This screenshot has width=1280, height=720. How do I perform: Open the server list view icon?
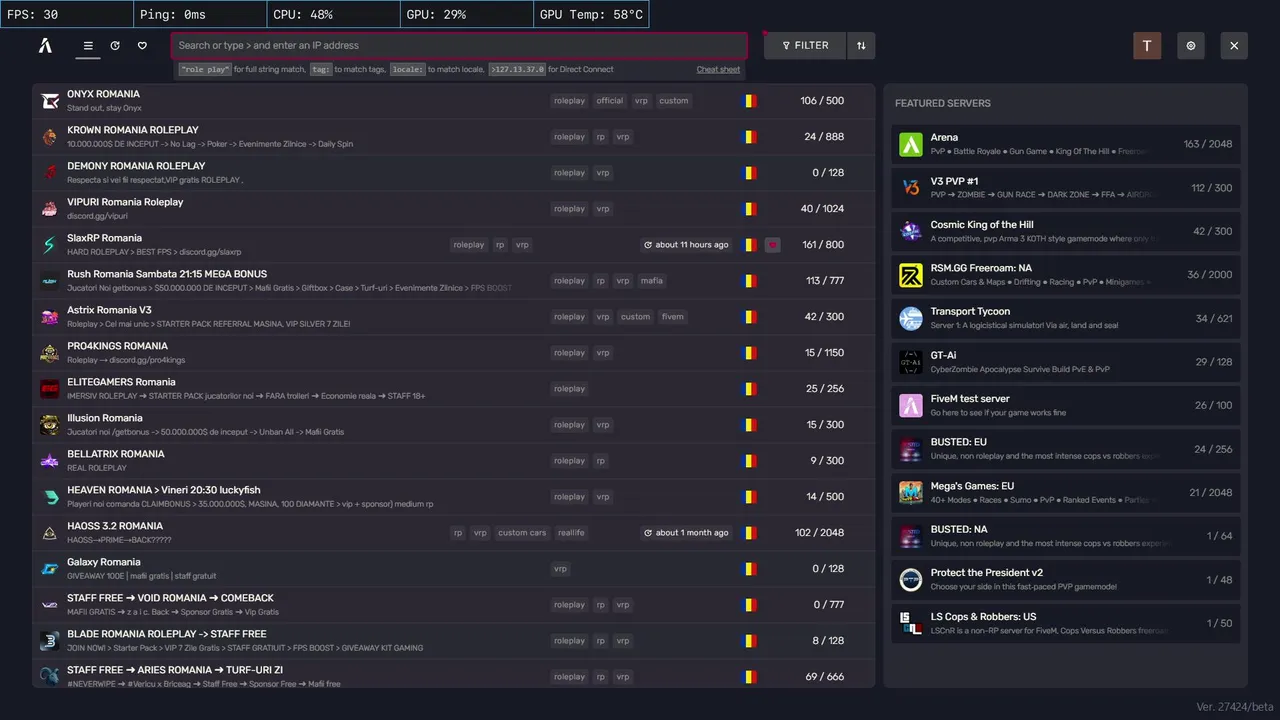[x=88, y=45]
